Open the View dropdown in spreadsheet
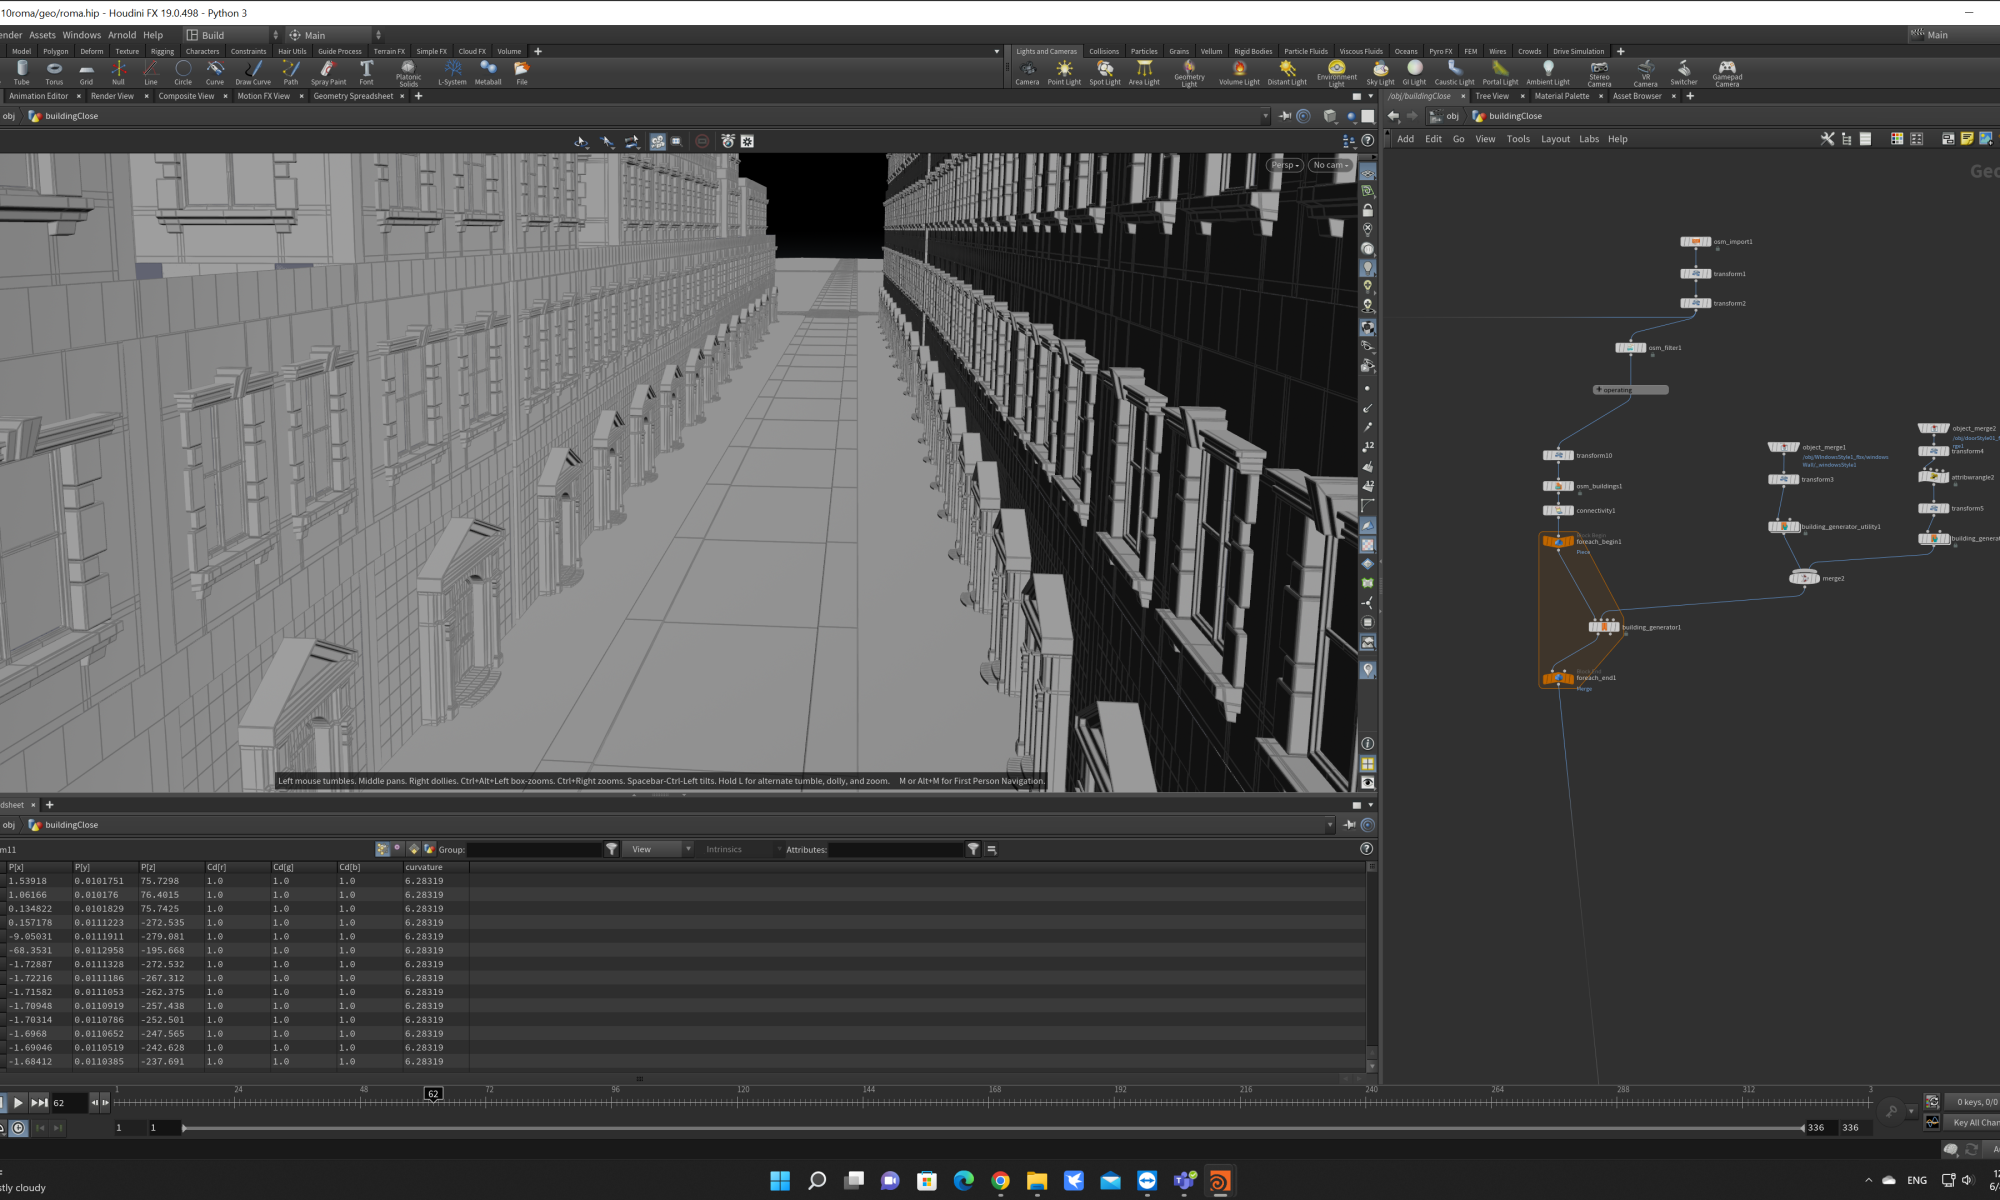Screen dimensions: 2000x1200 pyautogui.click(x=657, y=849)
